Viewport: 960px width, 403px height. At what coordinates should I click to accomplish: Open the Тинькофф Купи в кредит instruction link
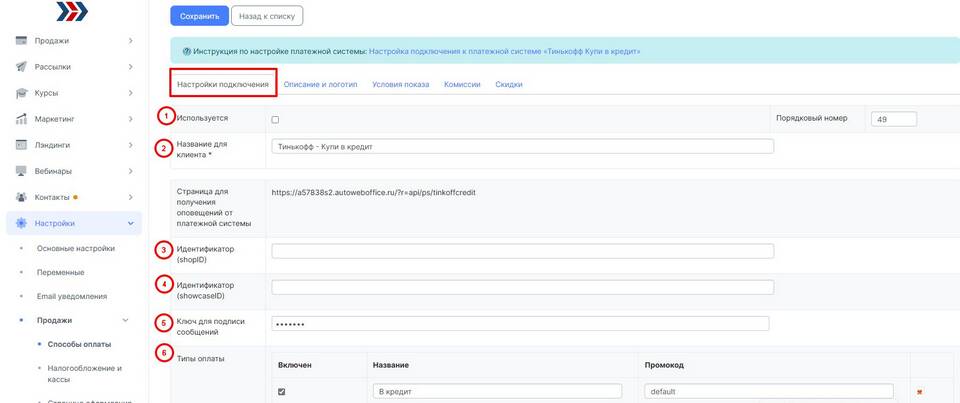pos(504,52)
